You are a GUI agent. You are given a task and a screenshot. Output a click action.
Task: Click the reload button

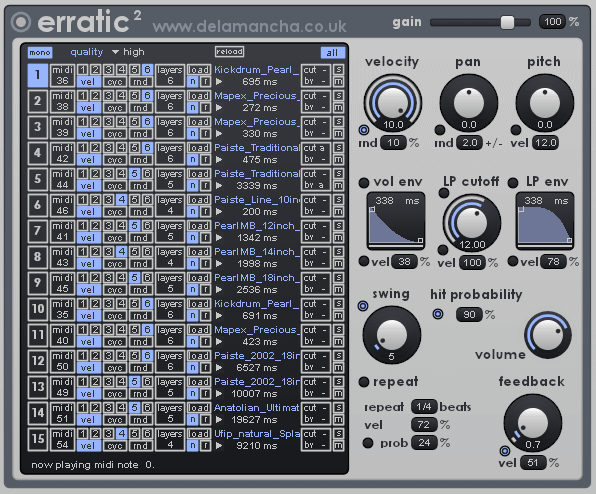(x=230, y=52)
